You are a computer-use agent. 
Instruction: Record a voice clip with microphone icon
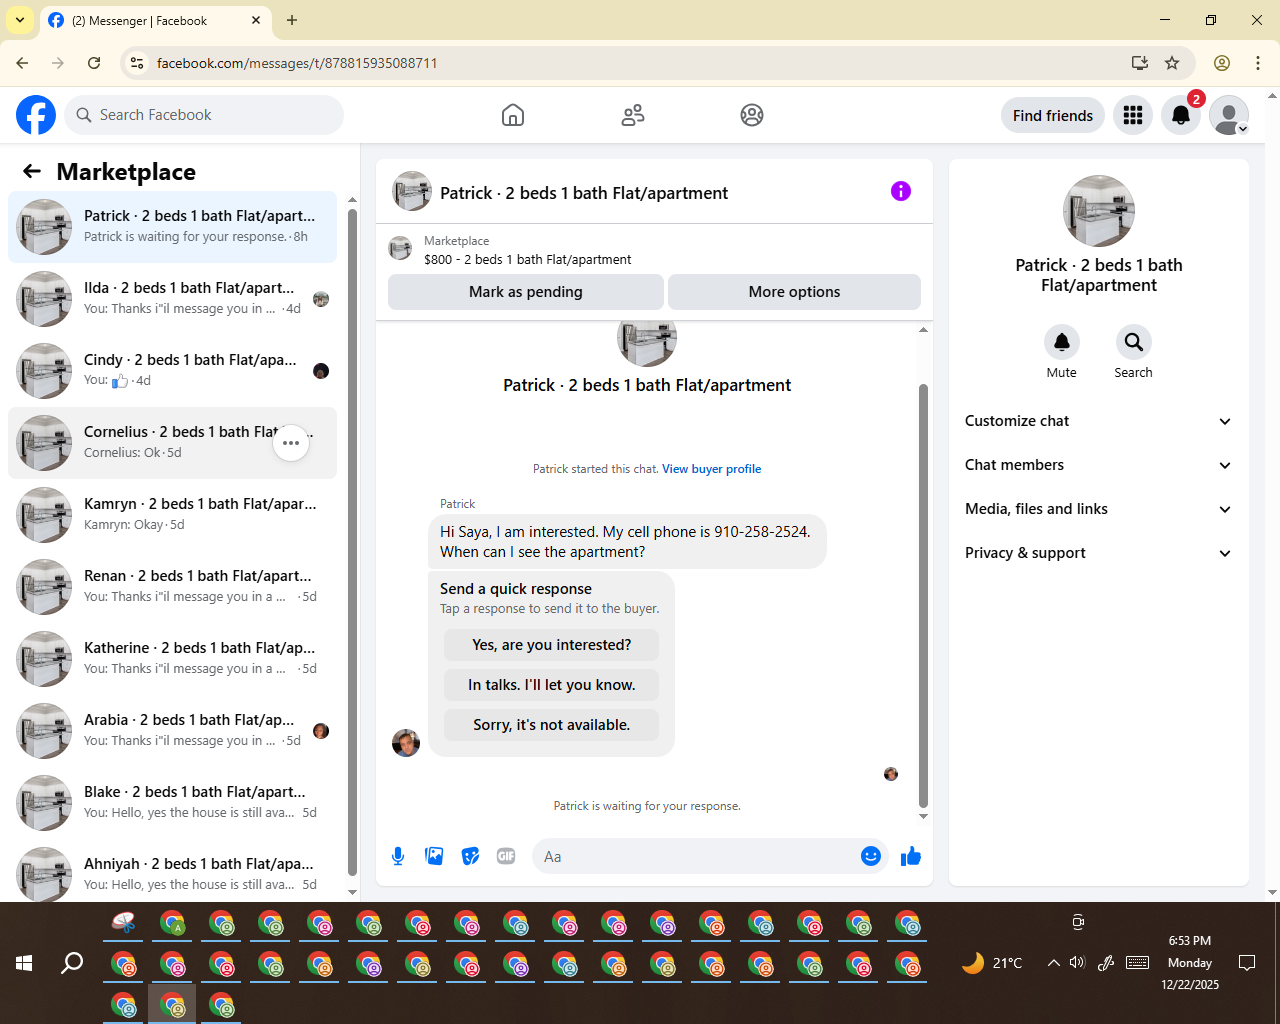(x=398, y=856)
